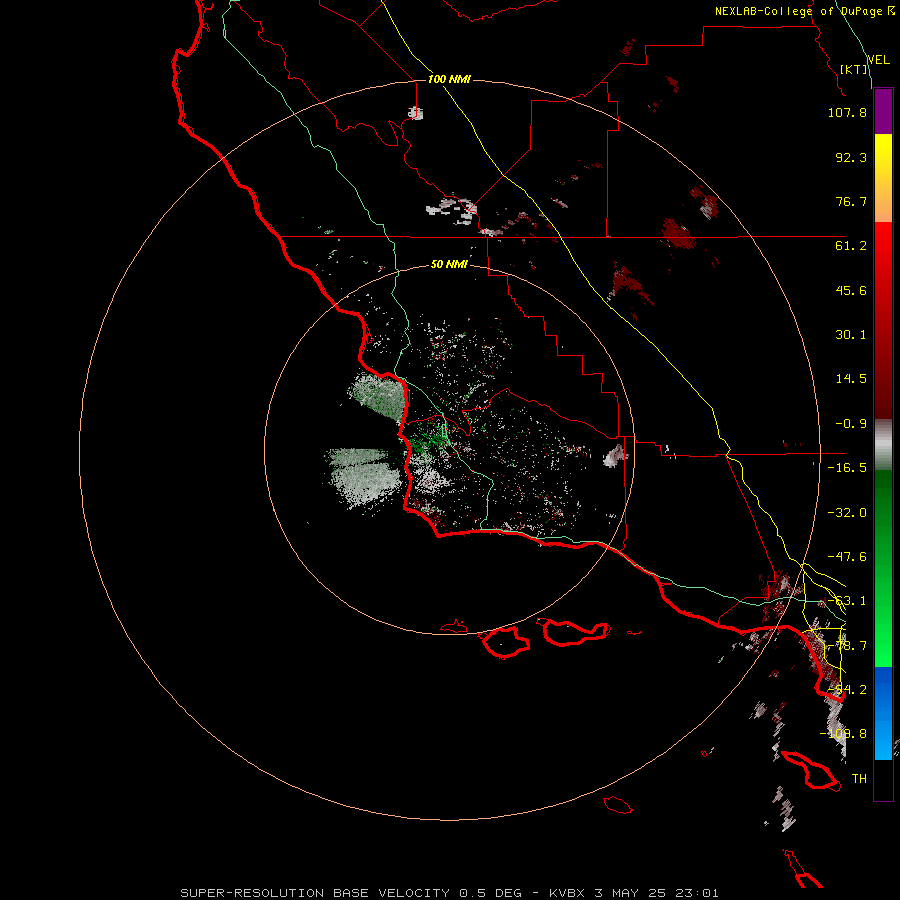Click the [KT] units label

point(854,69)
